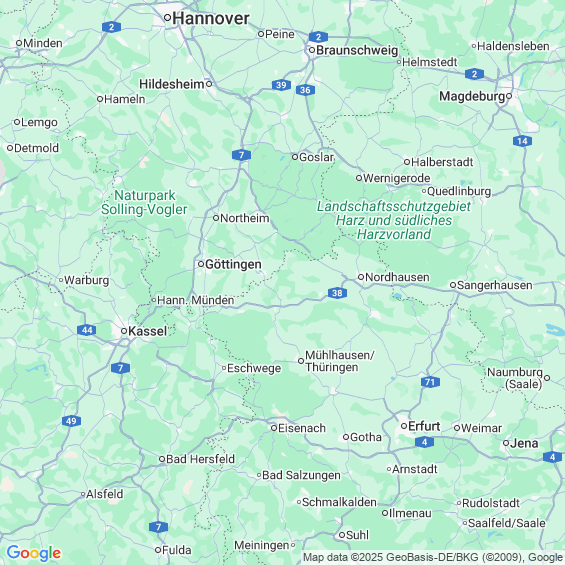Click the A49 highway shield southwest of Kassel

point(71,421)
